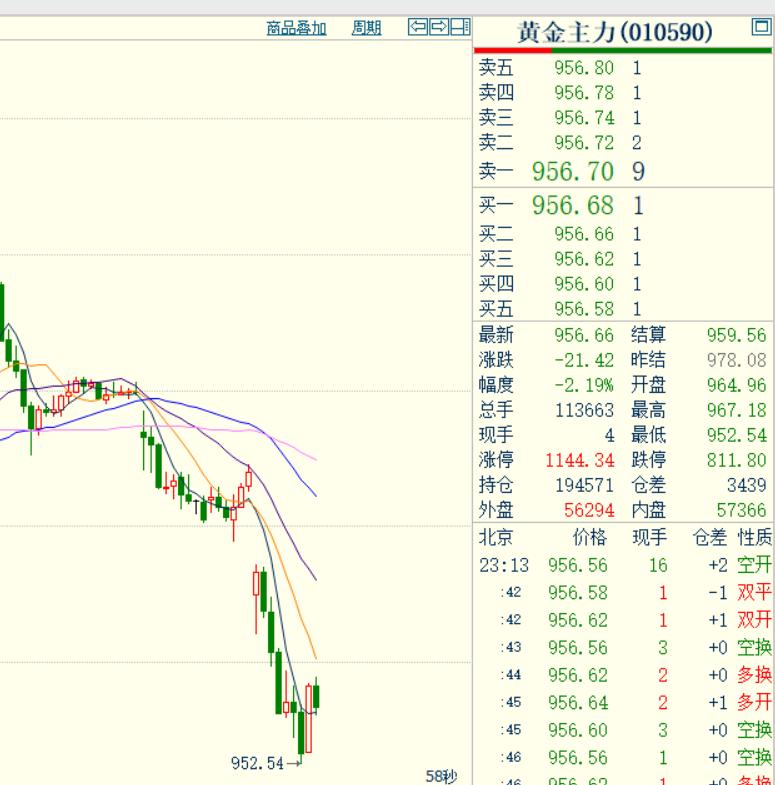Click the left arrow navigation icon
Image resolution: width=775 pixels, height=785 pixels.
pos(418,27)
